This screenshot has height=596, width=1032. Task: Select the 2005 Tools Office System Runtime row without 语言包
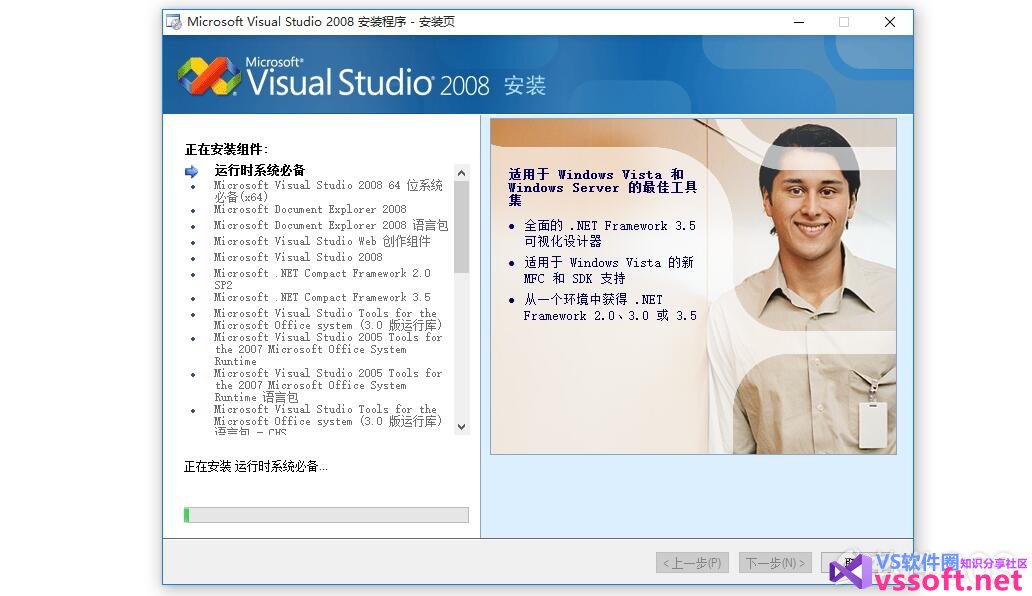click(328, 349)
